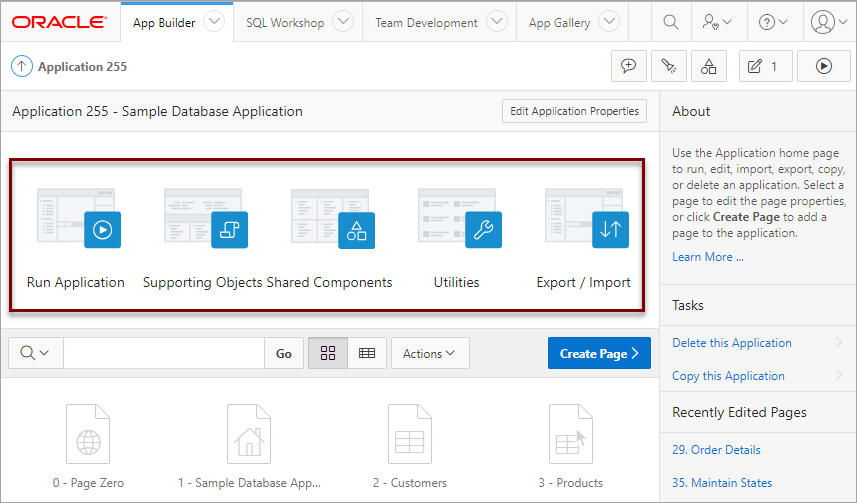Open the Run Application icon
857x503 pixels.
[x=79, y=218]
